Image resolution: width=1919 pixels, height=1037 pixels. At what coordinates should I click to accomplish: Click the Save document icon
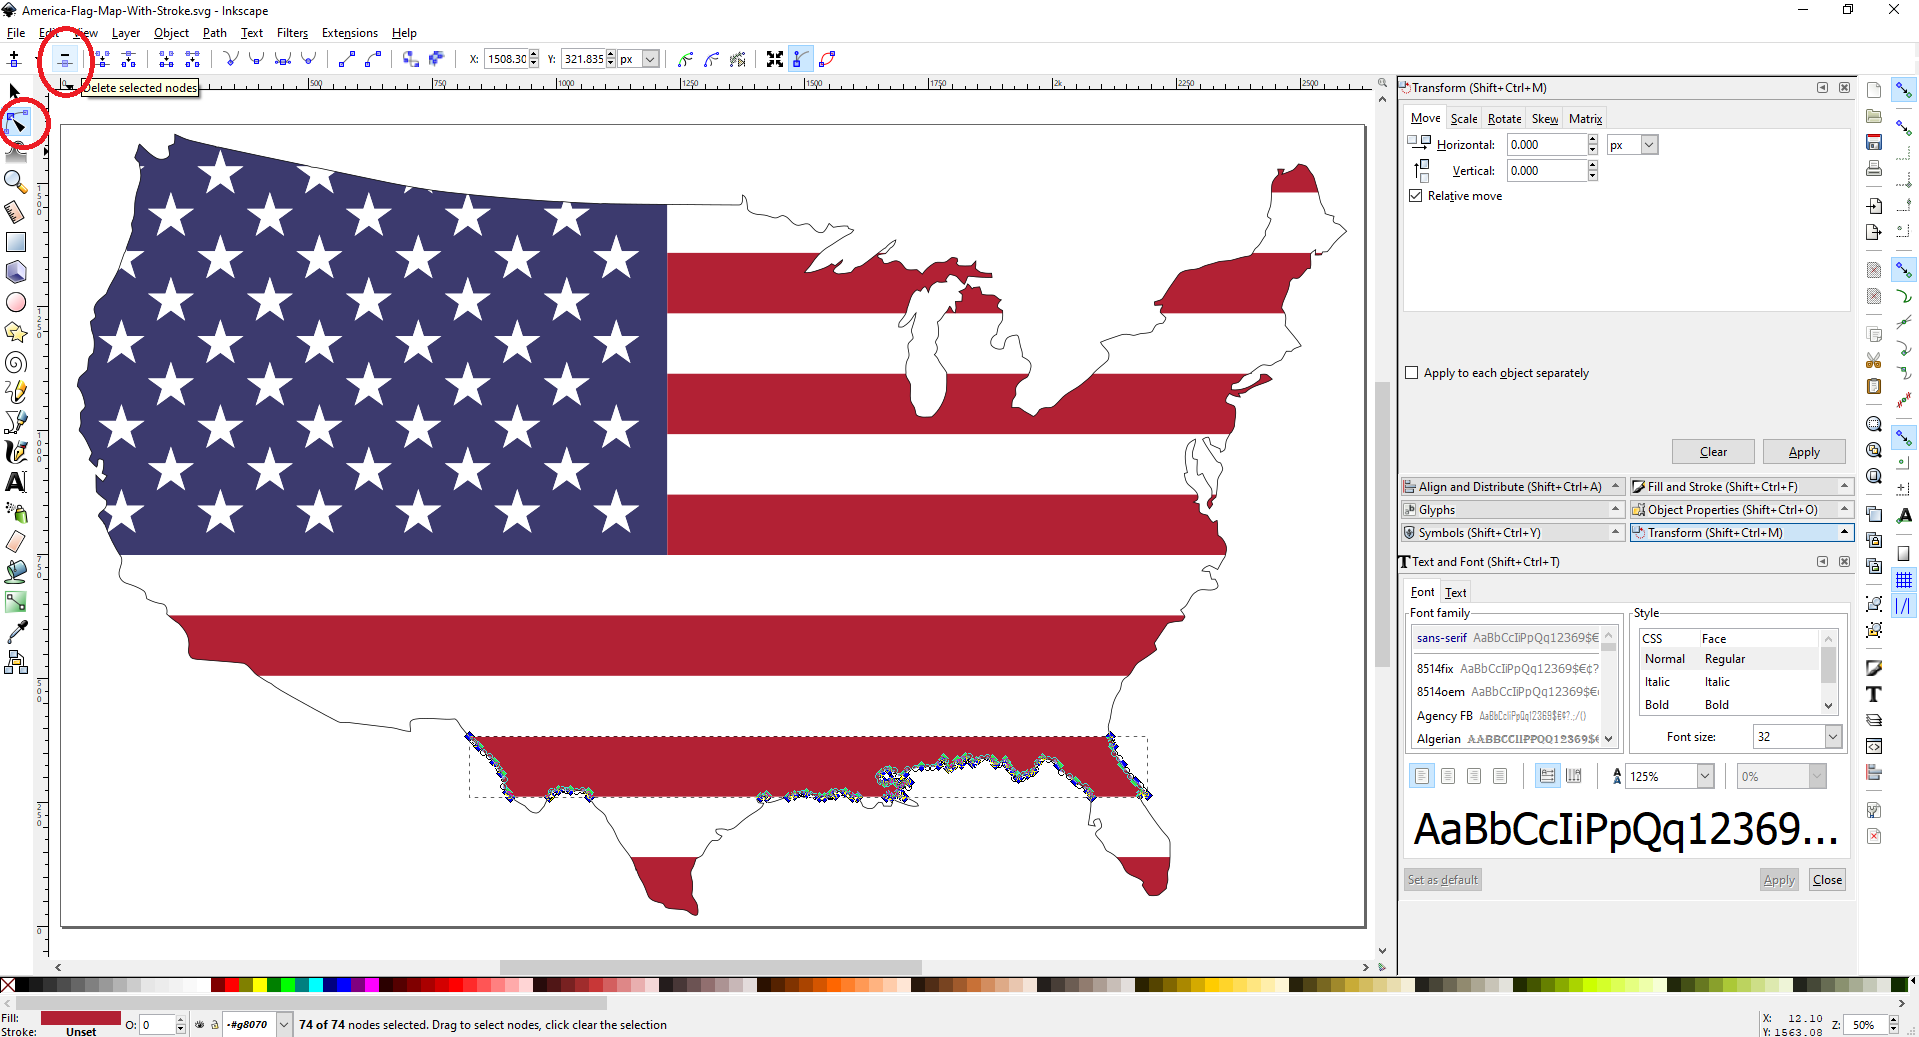pos(1873,142)
